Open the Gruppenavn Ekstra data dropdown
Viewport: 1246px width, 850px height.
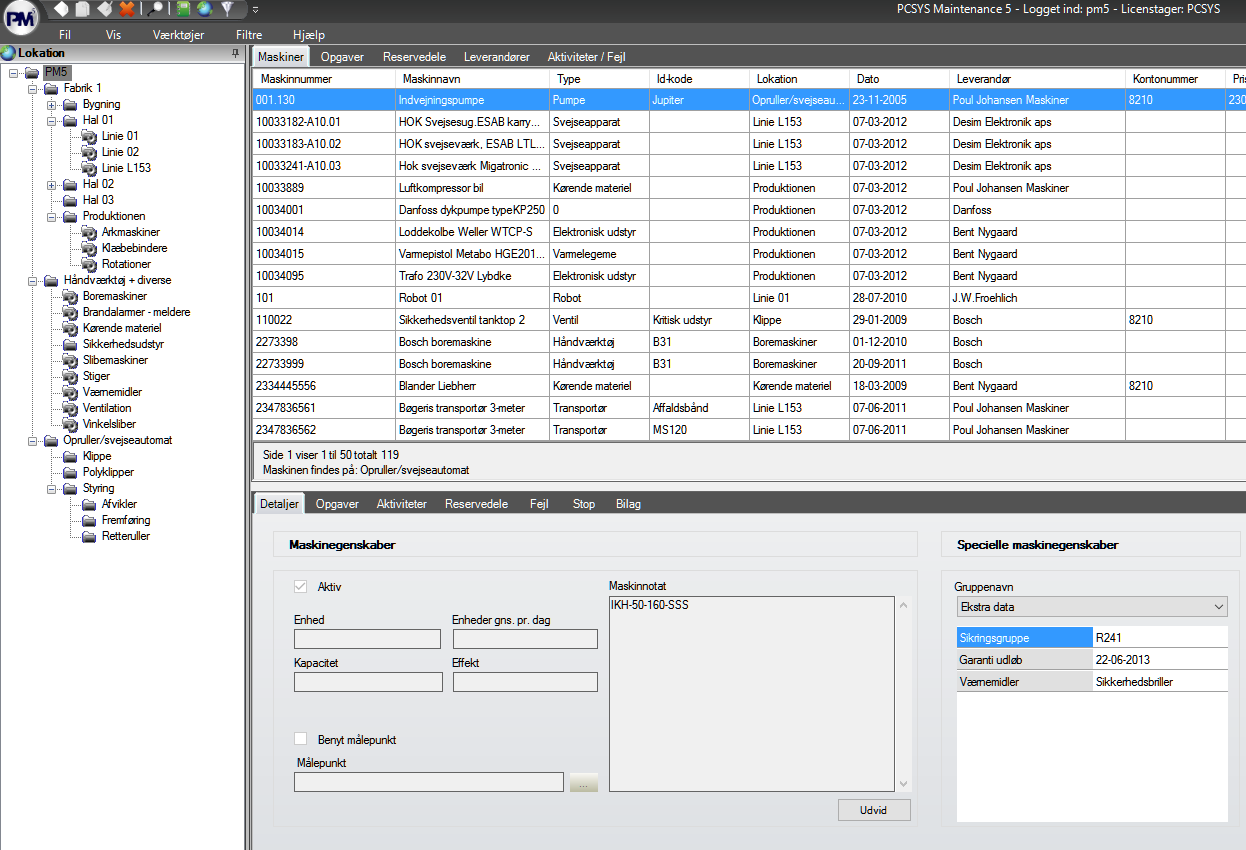point(1091,607)
